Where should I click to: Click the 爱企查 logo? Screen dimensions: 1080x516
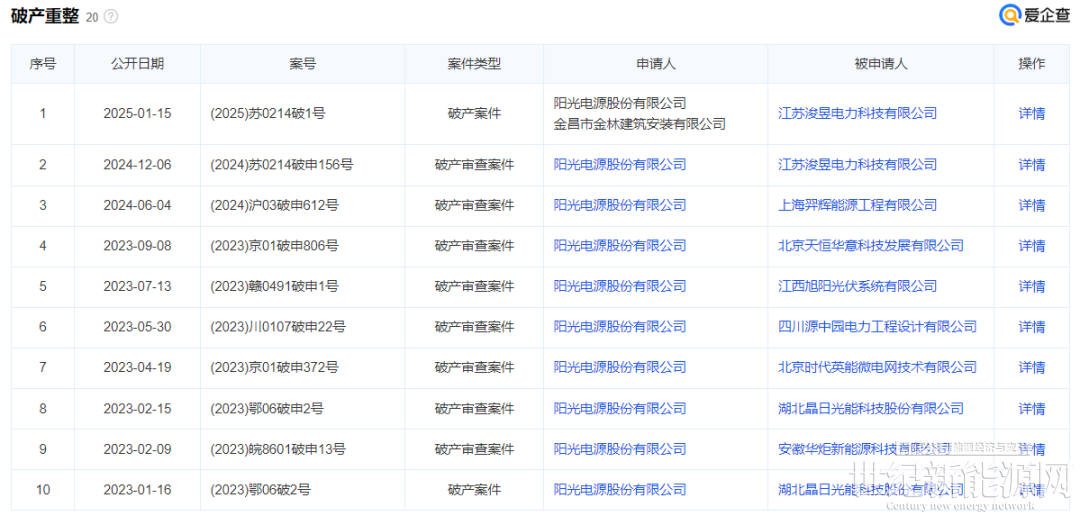(1033, 16)
